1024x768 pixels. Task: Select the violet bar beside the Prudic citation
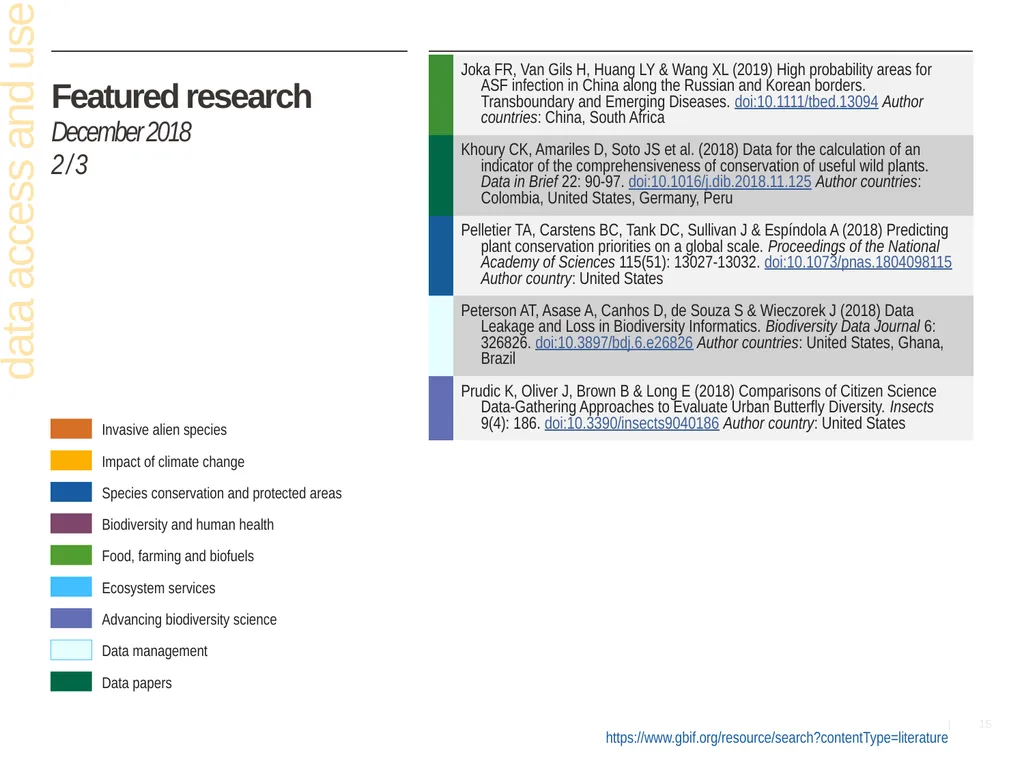tap(441, 408)
